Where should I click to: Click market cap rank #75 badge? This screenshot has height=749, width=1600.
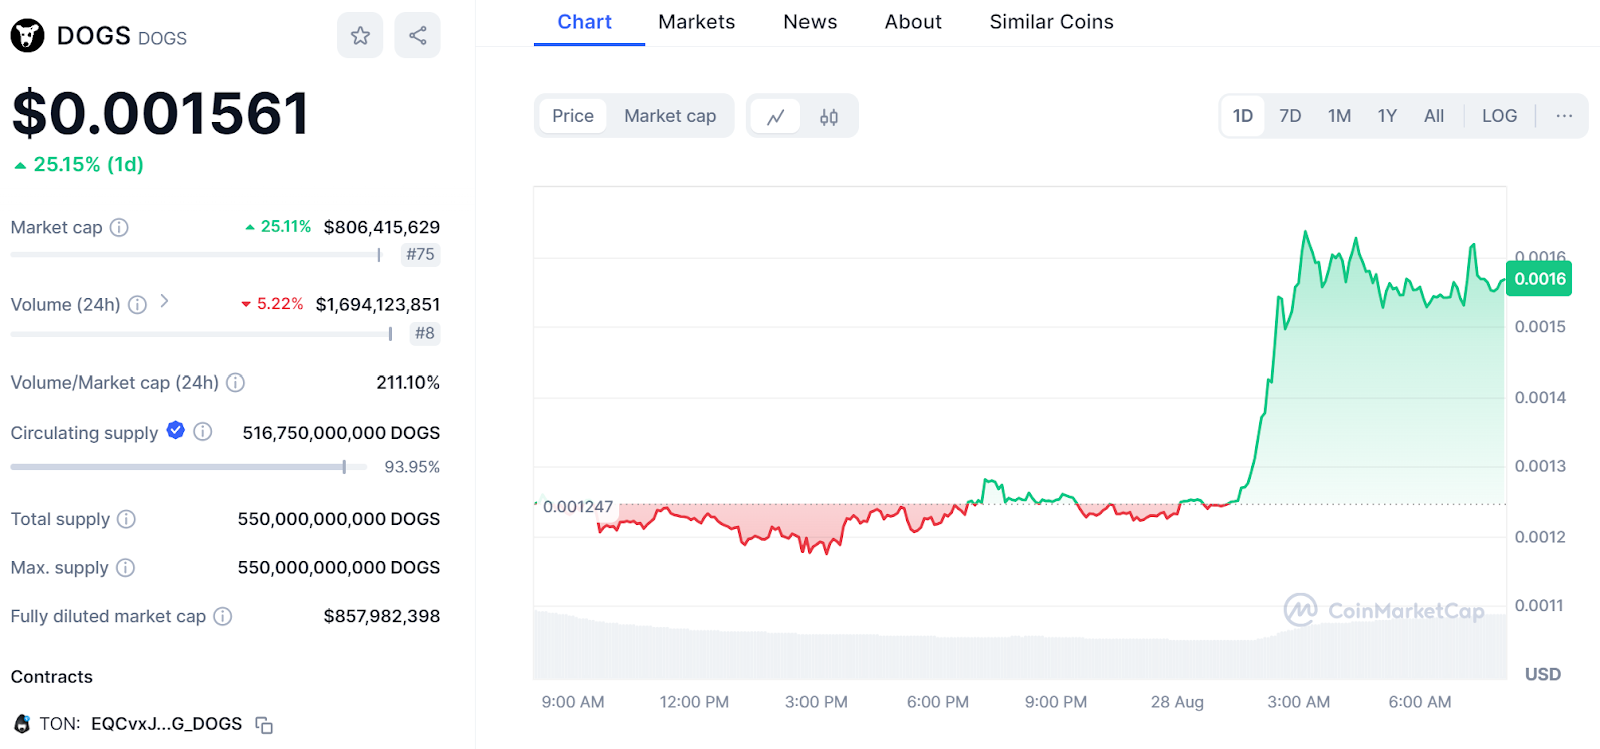tap(420, 255)
